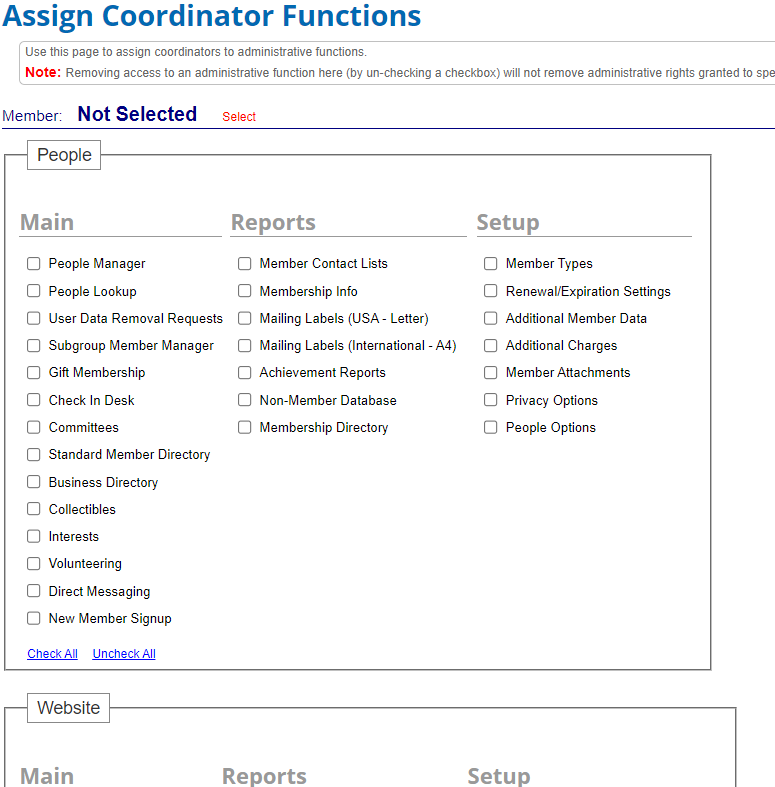The width and height of the screenshot is (775, 787).
Task: Select the Committees checkbox
Action: coord(34,427)
